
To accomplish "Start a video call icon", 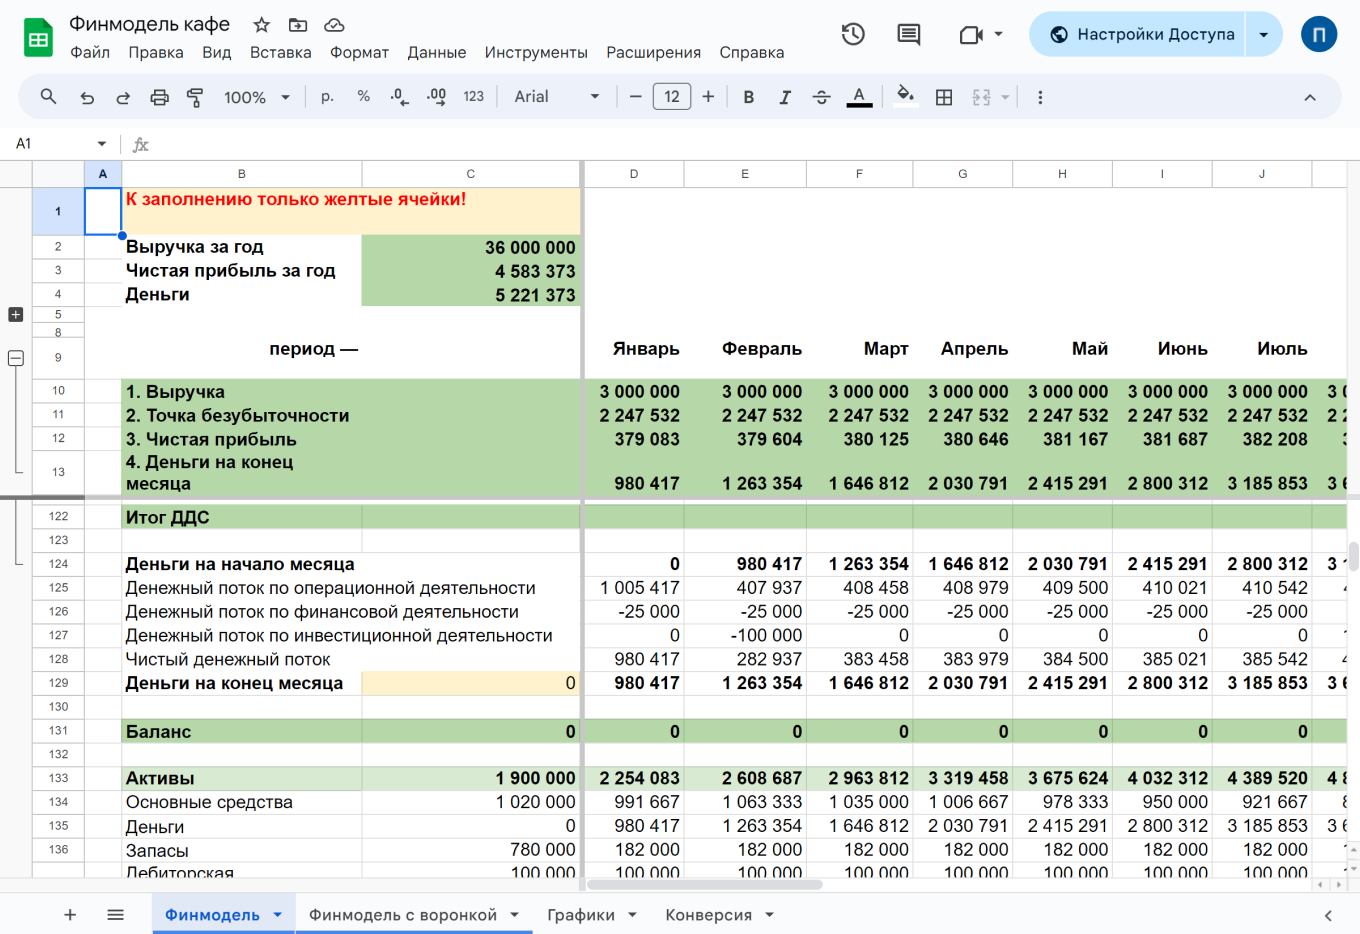I will pyautogui.click(x=971, y=35).
